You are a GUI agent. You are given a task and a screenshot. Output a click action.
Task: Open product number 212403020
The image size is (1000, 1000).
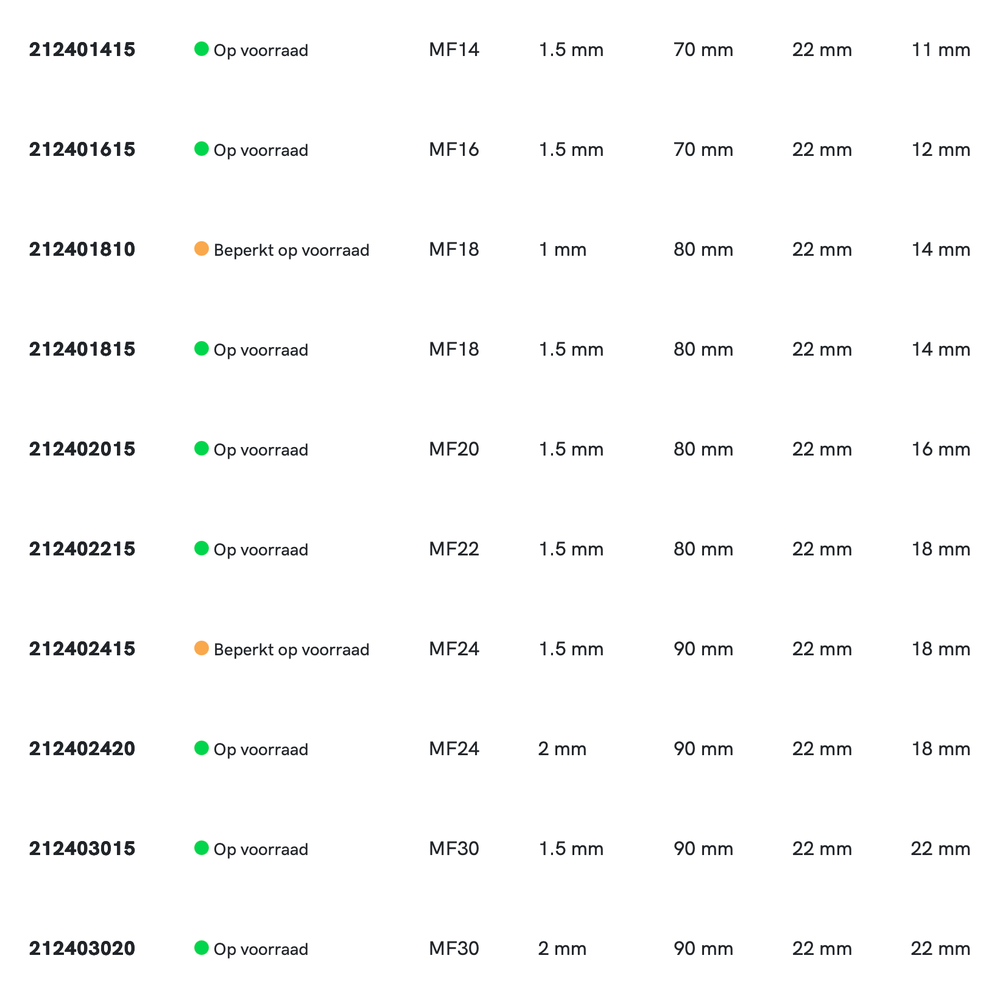(x=82, y=949)
